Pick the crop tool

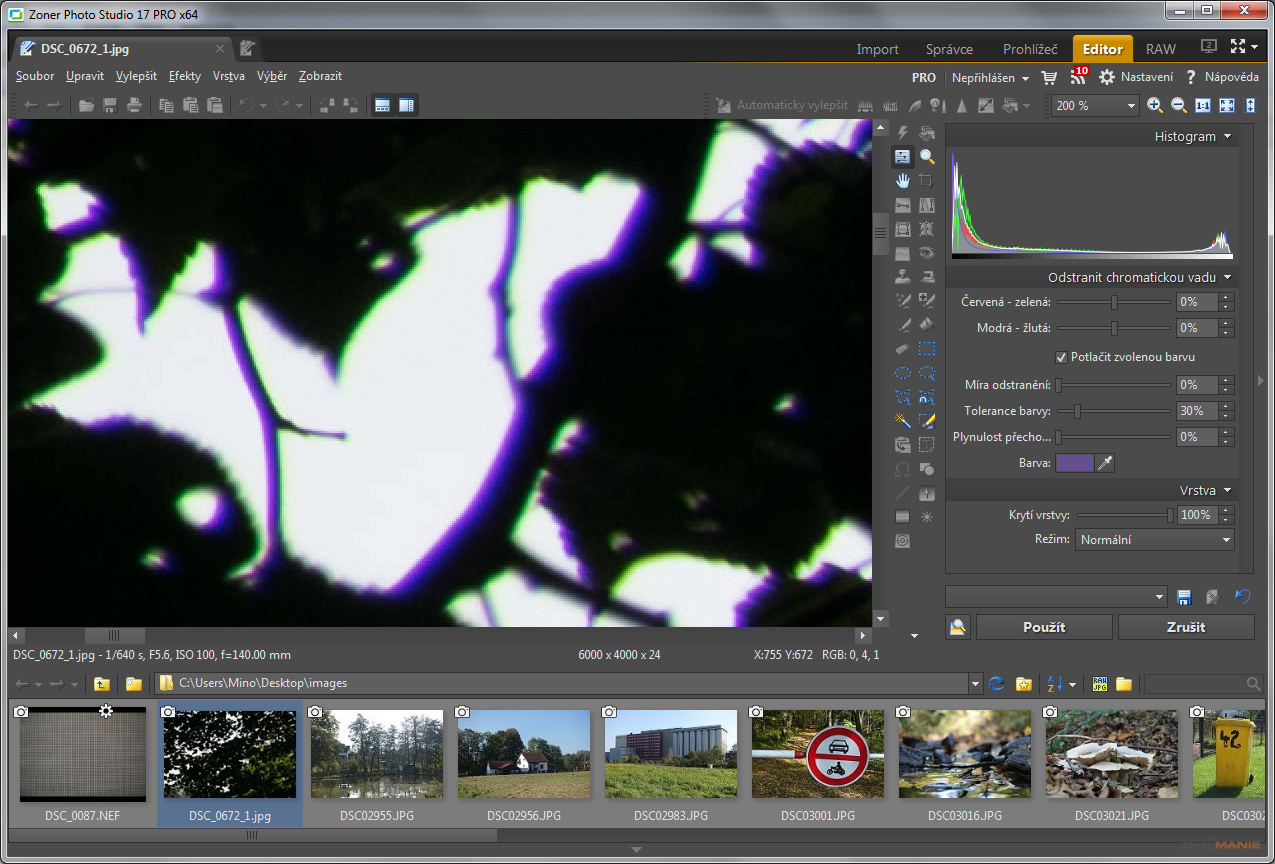(x=927, y=181)
